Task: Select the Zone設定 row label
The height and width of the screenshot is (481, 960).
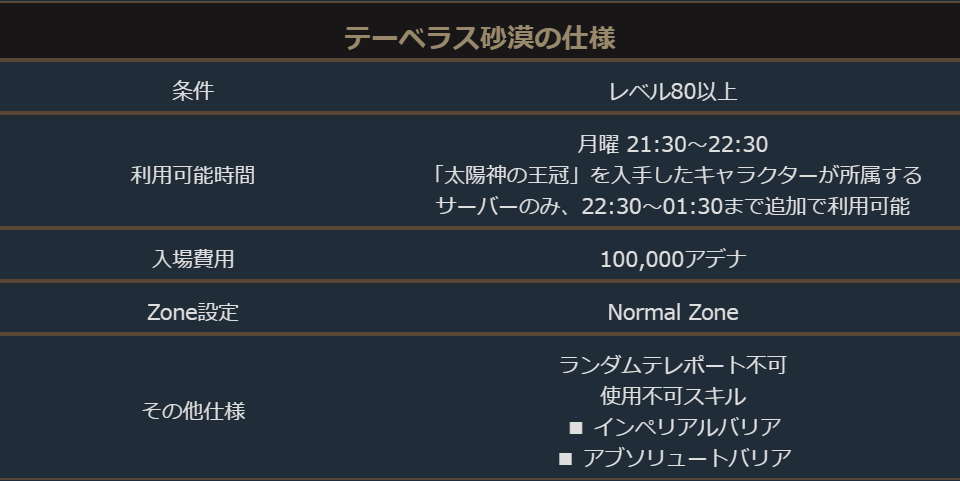Action: (193, 312)
